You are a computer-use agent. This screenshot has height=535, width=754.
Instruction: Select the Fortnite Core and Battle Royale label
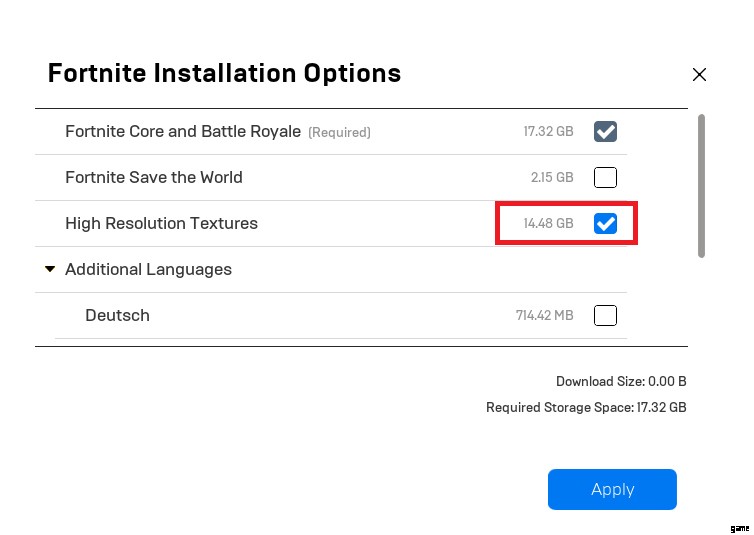tap(183, 132)
